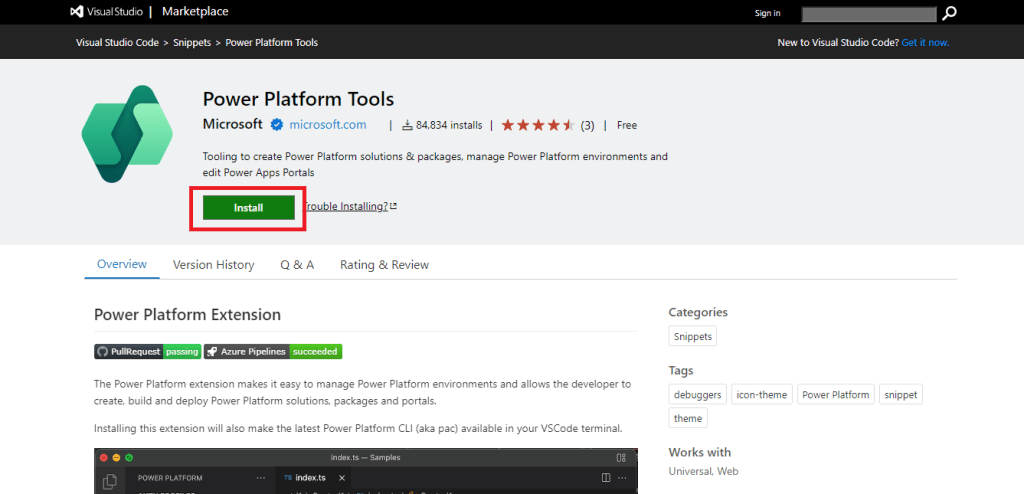The height and width of the screenshot is (494, 1024).
Task: Click the star rating icons
Action: tap(537, 125)
